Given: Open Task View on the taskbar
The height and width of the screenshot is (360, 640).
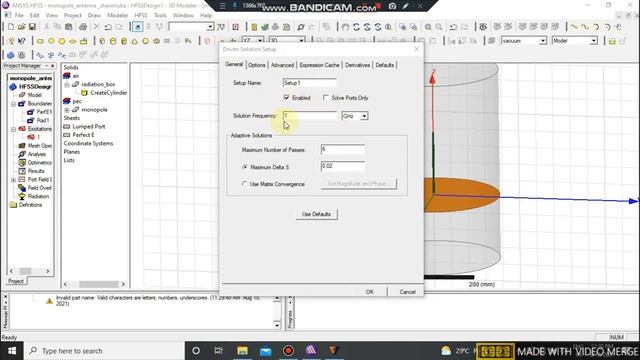Looking at the screenshot, I should click(219, 351).
